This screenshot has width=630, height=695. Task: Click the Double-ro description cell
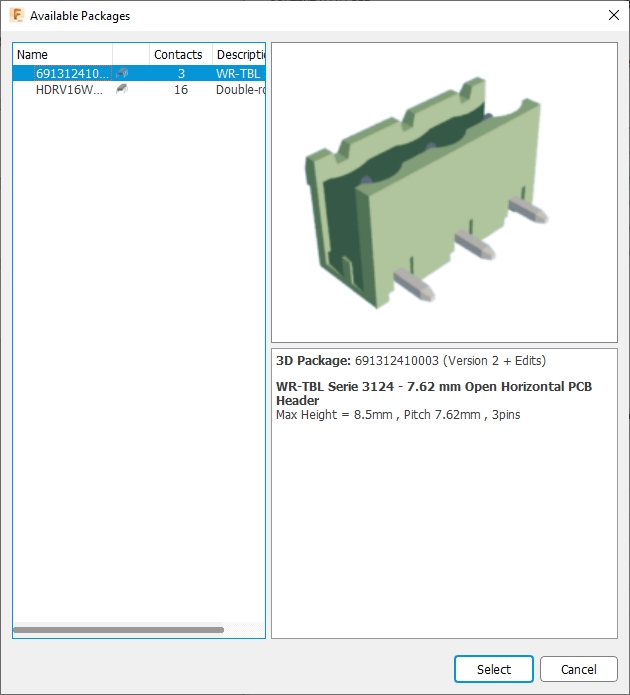pos(240,90)
